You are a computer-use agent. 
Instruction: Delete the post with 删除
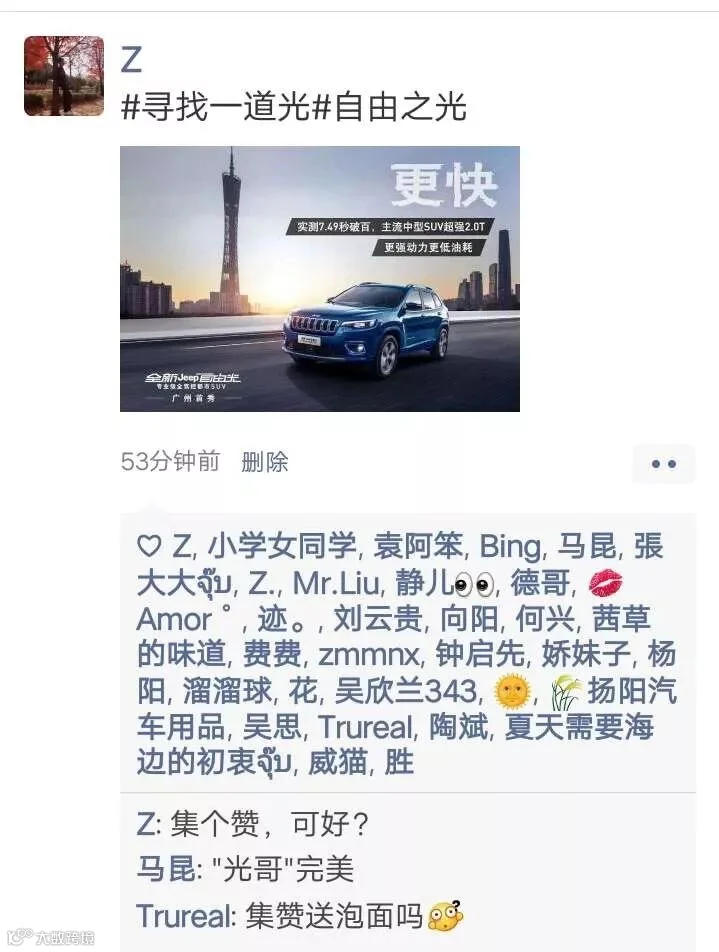pyautogui.click(x=264, y=462)
